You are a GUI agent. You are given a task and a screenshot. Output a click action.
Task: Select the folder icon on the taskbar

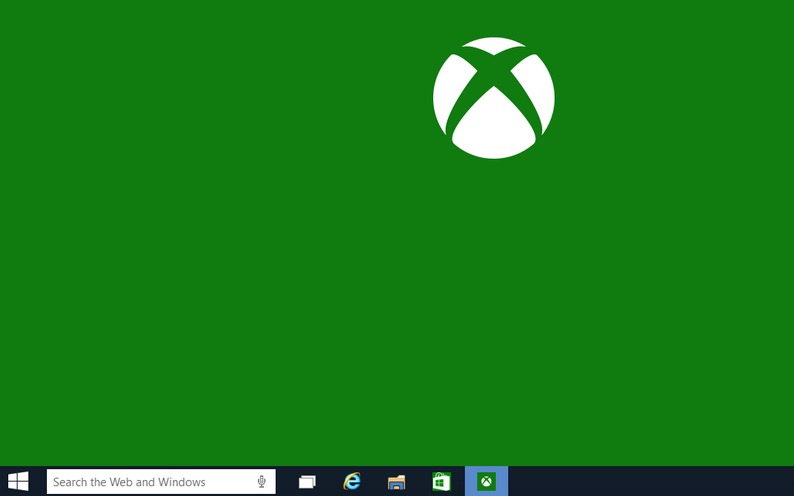point(397,482)
